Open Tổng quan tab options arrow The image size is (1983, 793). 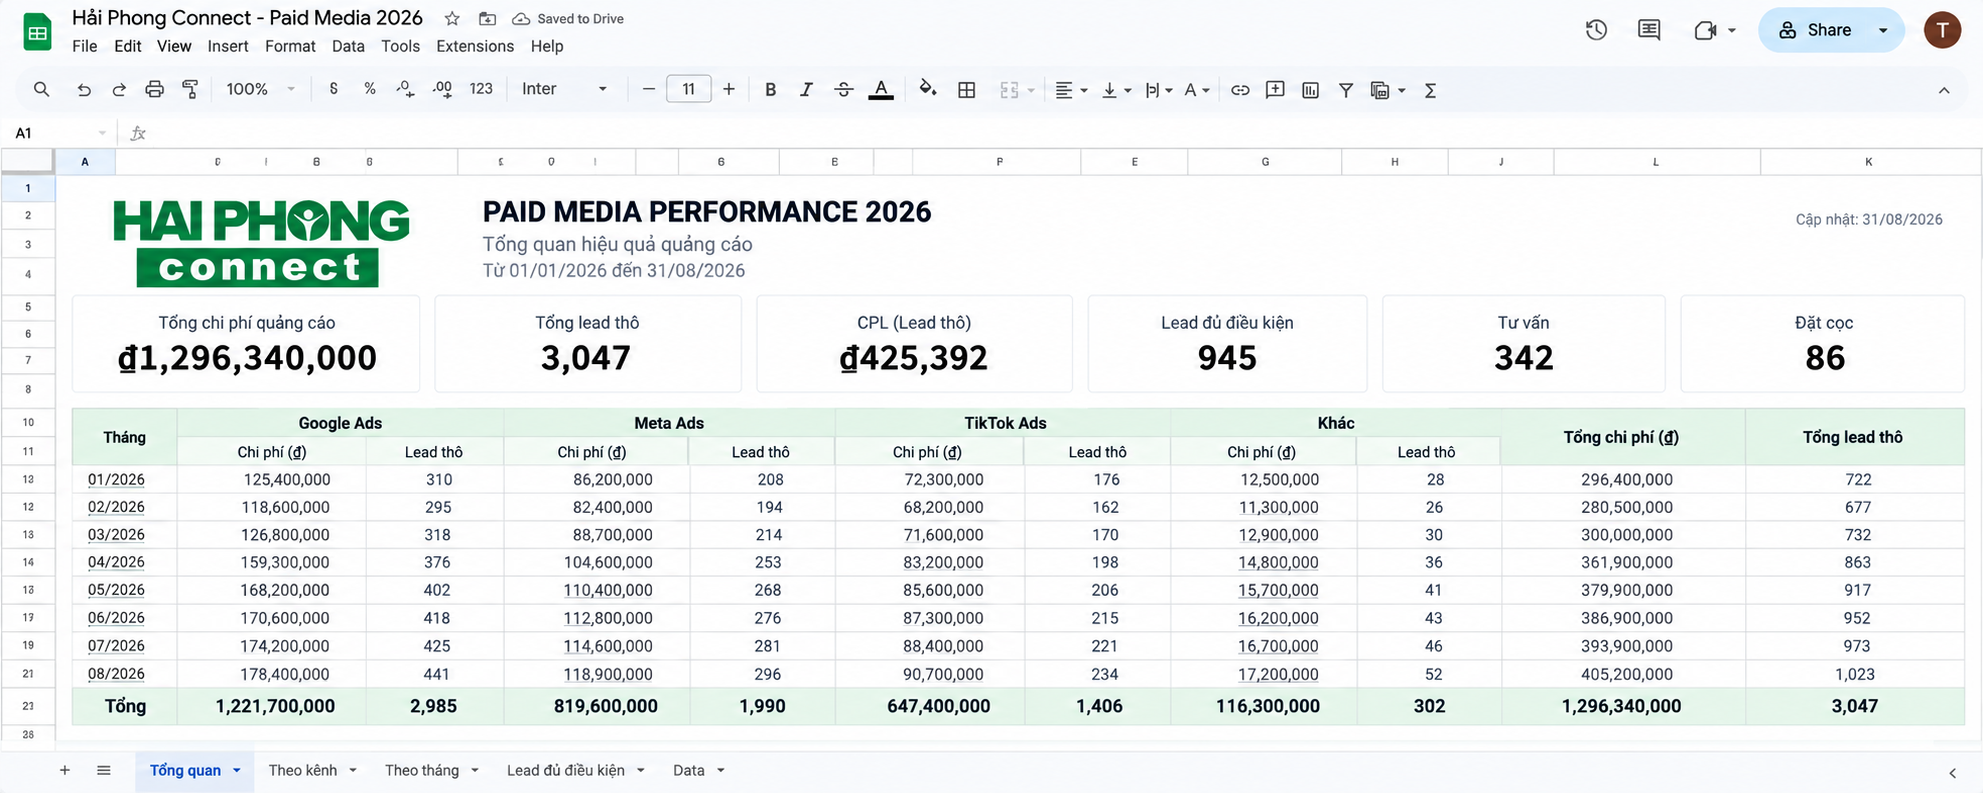pos(237,770)
